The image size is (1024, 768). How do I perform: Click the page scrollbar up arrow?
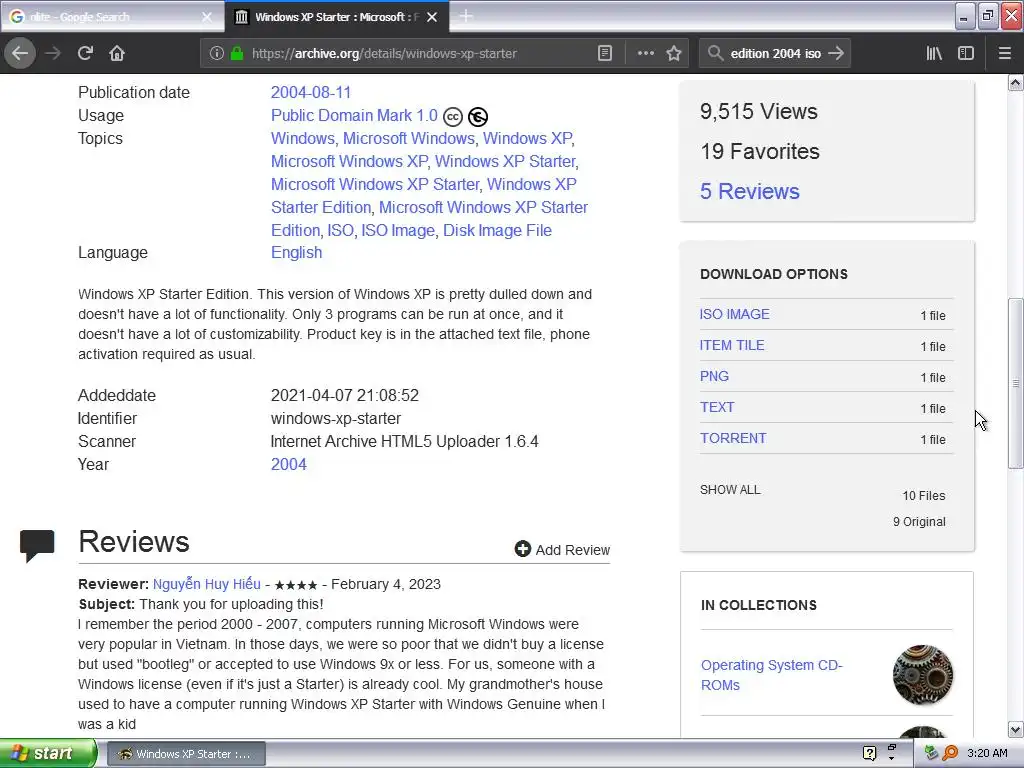click(x=1015, y=83)
